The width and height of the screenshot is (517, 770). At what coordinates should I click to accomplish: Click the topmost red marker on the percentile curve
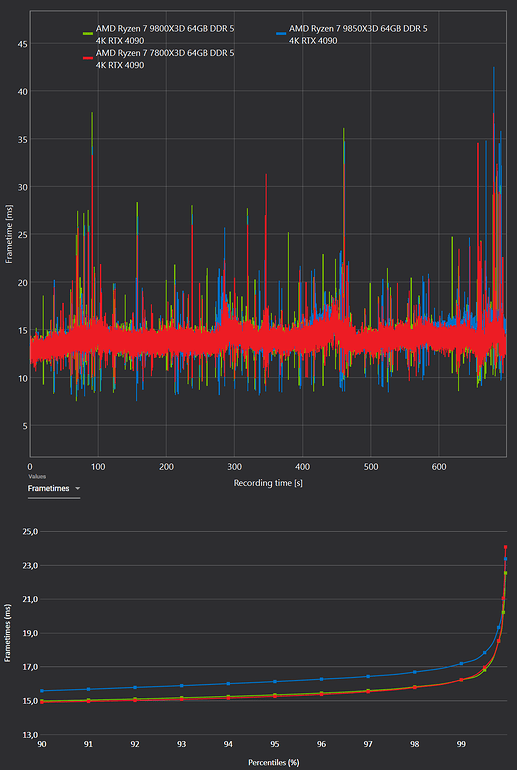(506, 547)
